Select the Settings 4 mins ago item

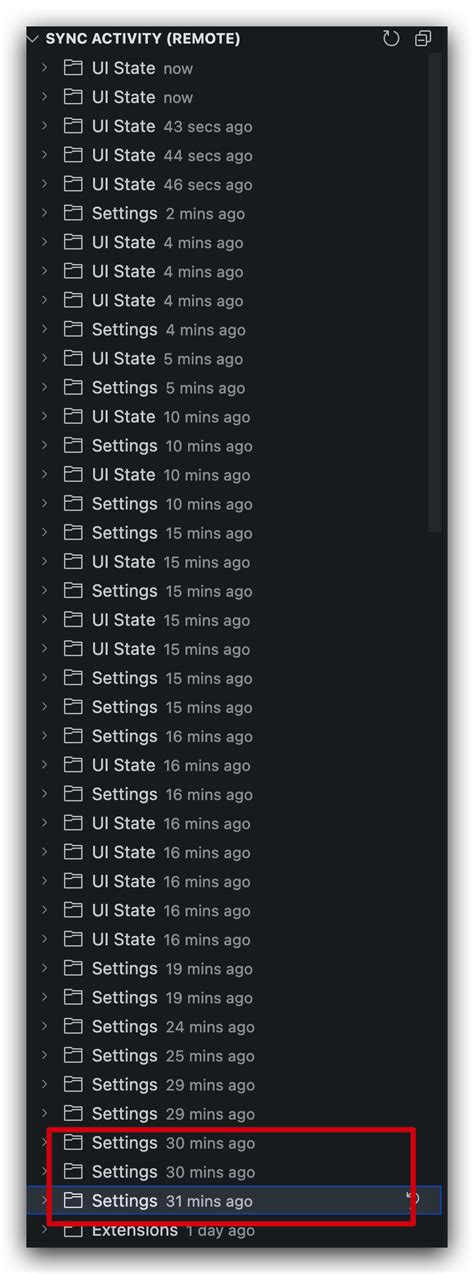pos(234,329)
